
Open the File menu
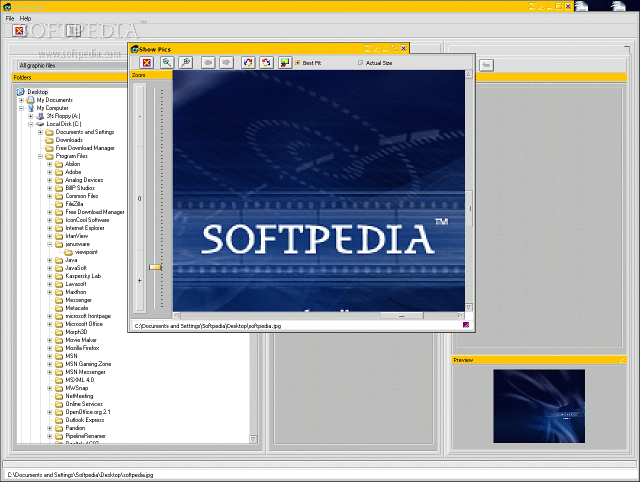pyautogui.click(x=10, y=18)
